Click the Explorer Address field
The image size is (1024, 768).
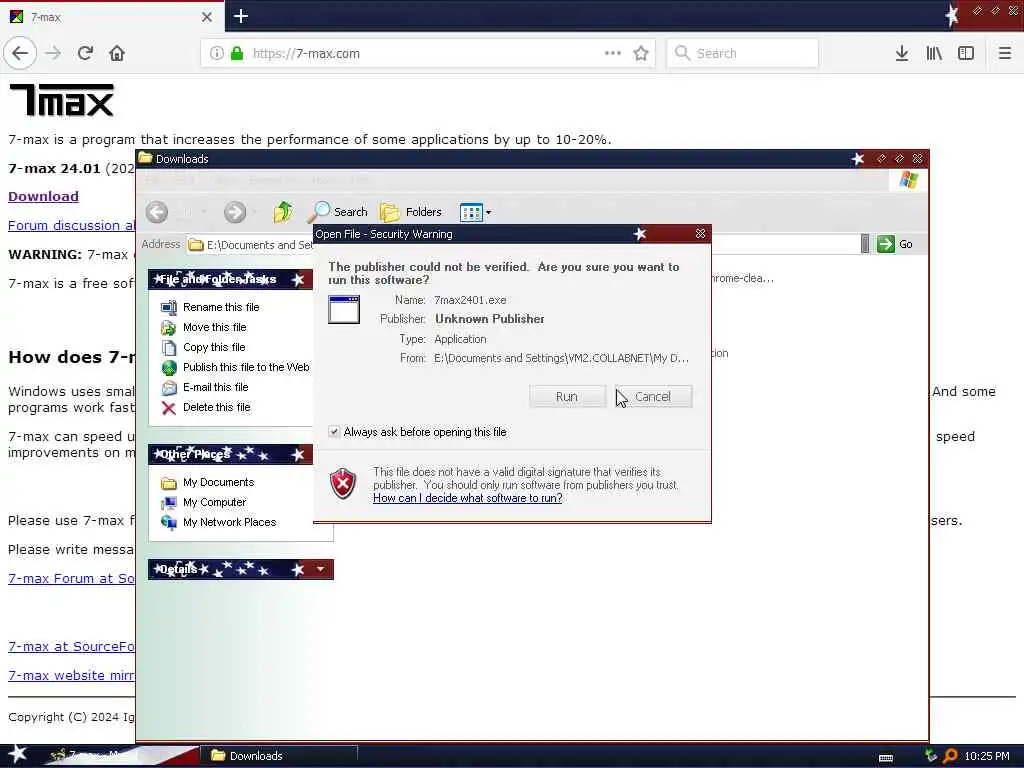point(251,245)
